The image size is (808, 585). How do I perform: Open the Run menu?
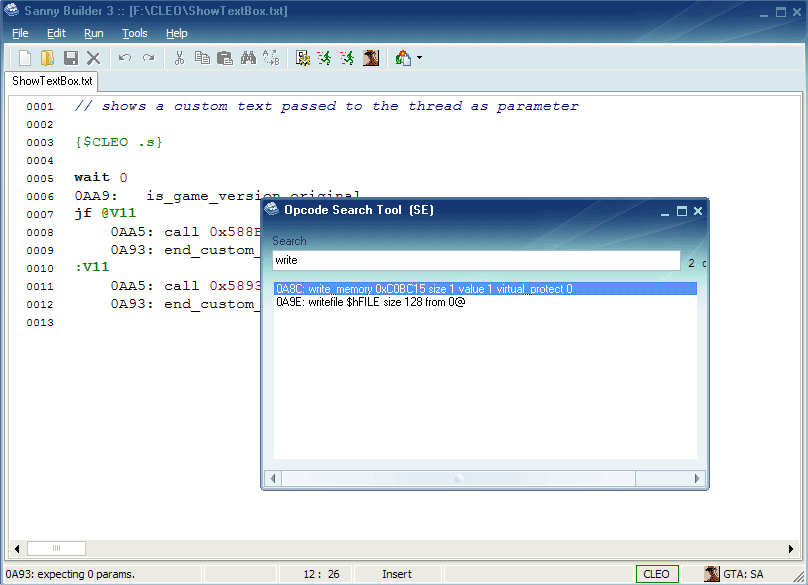pos(93,33)
